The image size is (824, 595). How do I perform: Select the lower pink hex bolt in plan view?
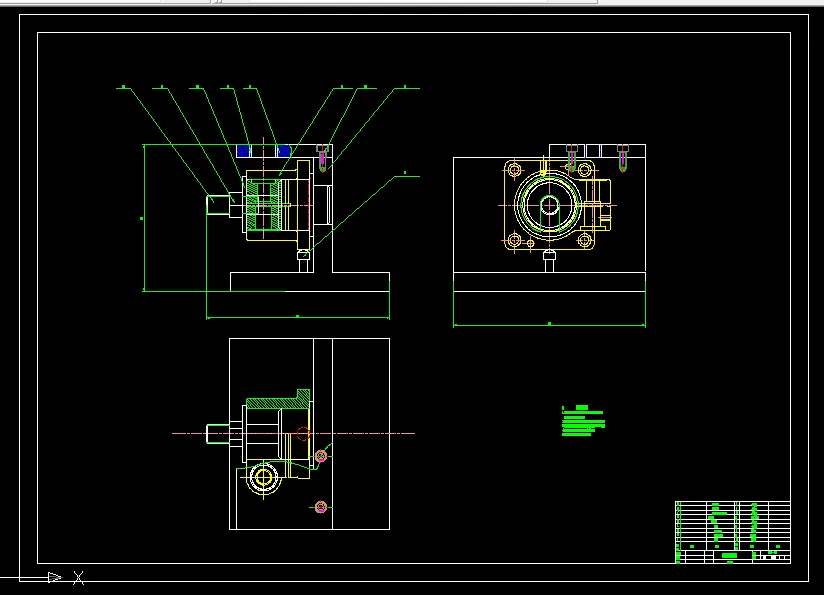(321, 507)
